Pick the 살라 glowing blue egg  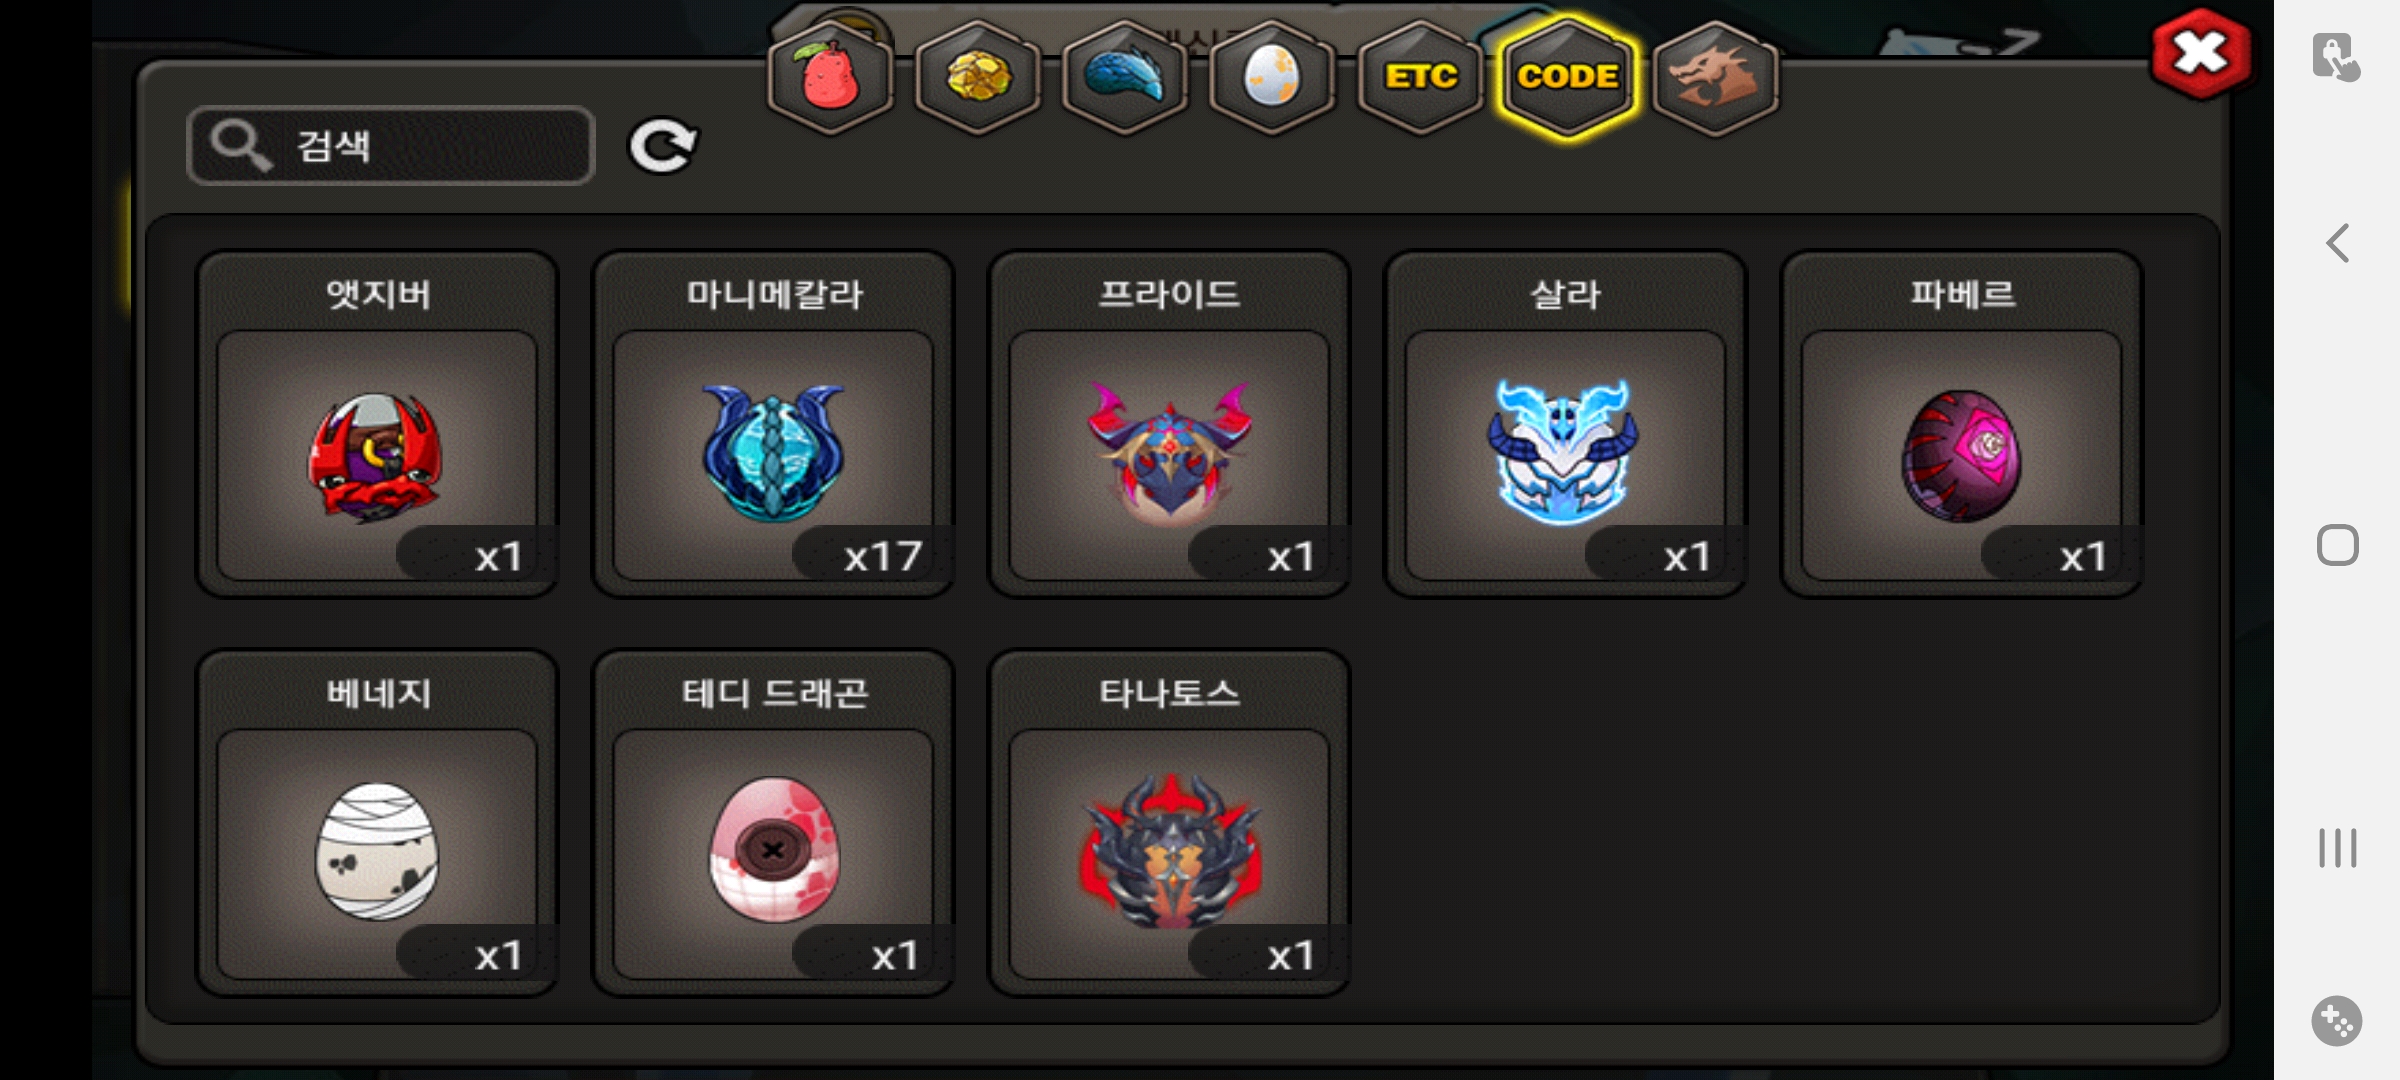click(1565, 424)
